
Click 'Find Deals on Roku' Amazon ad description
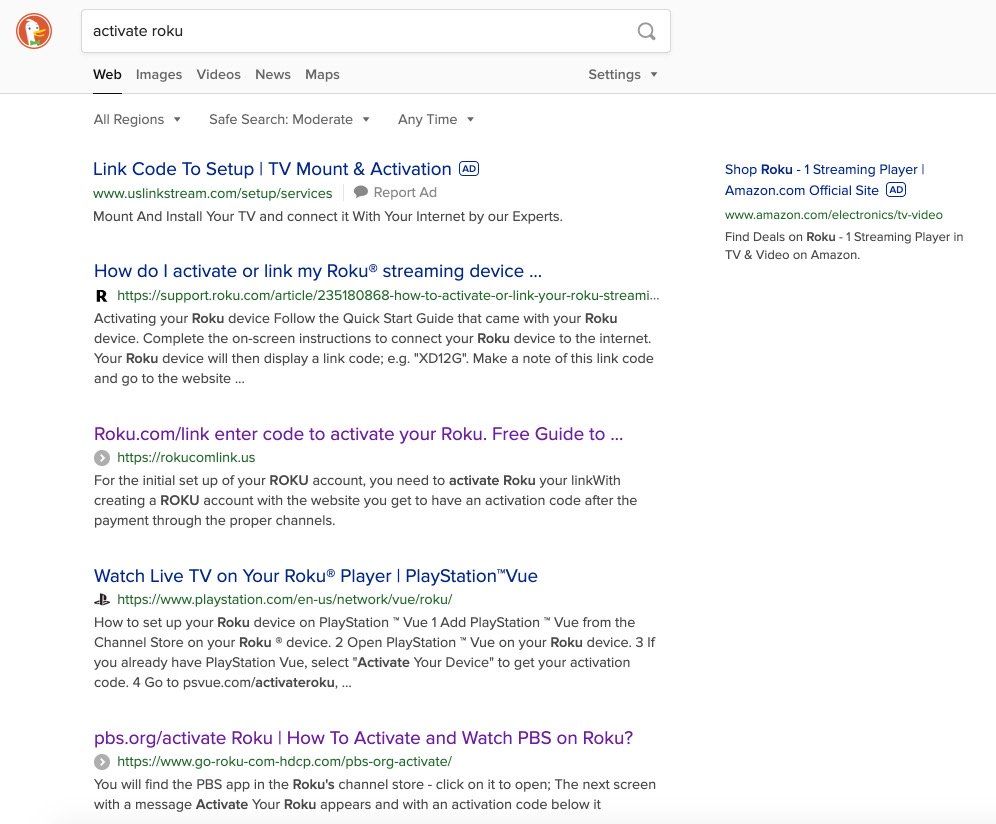coord(844,246)
